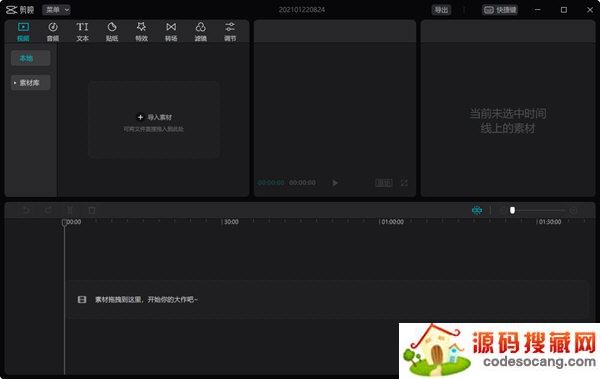
Task: Open the 菜单 dropdown menu
Action: click(56, 10)
